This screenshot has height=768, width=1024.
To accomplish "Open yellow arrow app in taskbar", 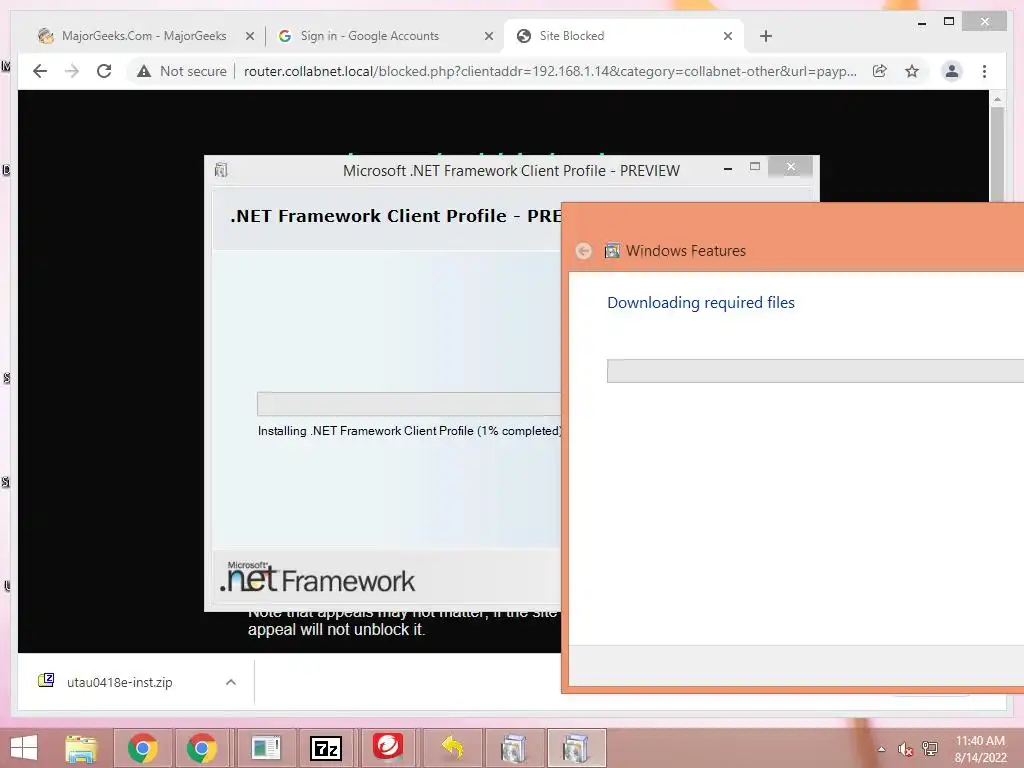I will [x=452, y=748].
